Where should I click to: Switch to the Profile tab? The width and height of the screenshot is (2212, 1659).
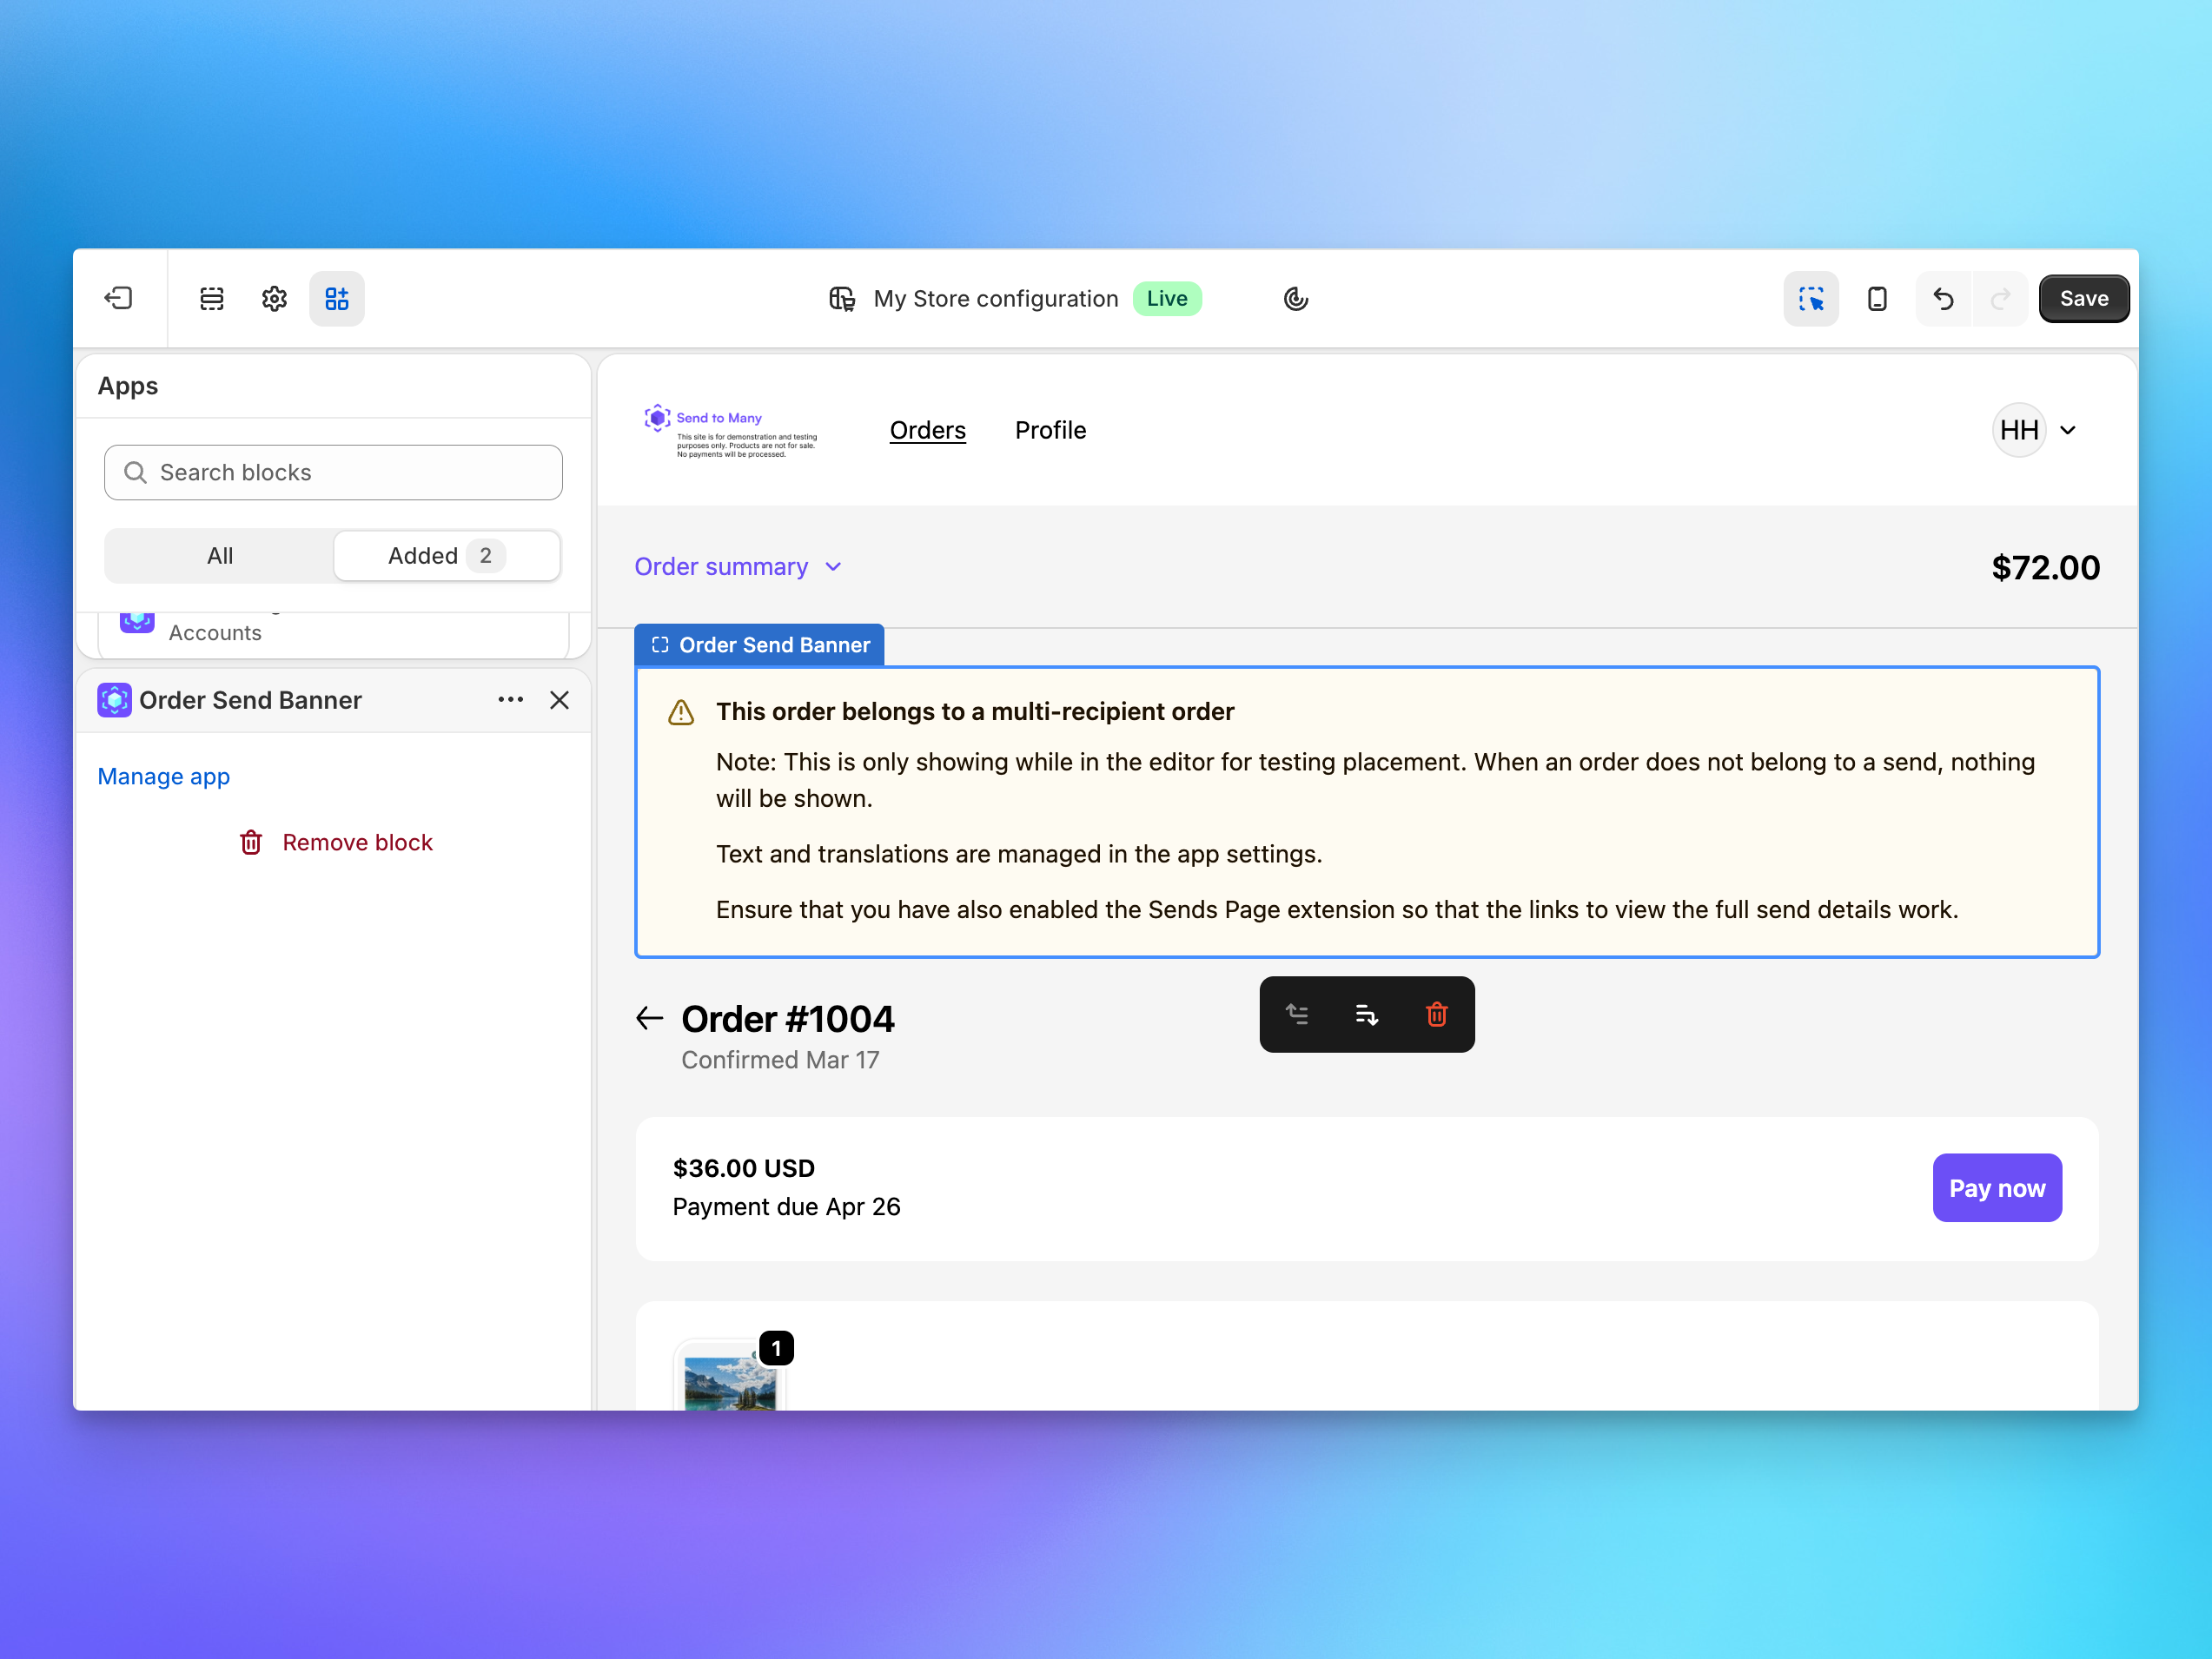[1050, 430]
